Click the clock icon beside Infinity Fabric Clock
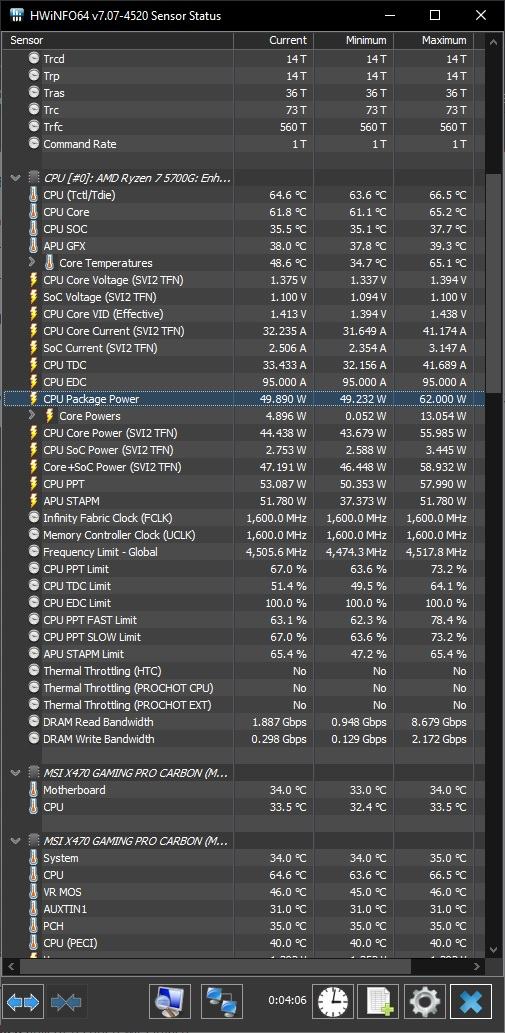This screenshot has width=505, height=1033. tap(34, 518)
